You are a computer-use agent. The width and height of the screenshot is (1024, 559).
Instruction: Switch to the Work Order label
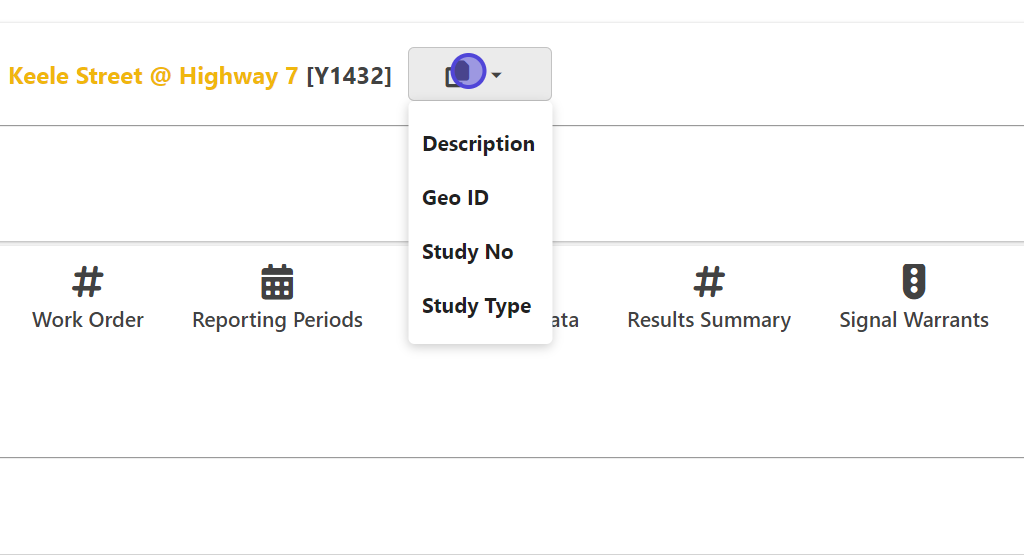88,320
